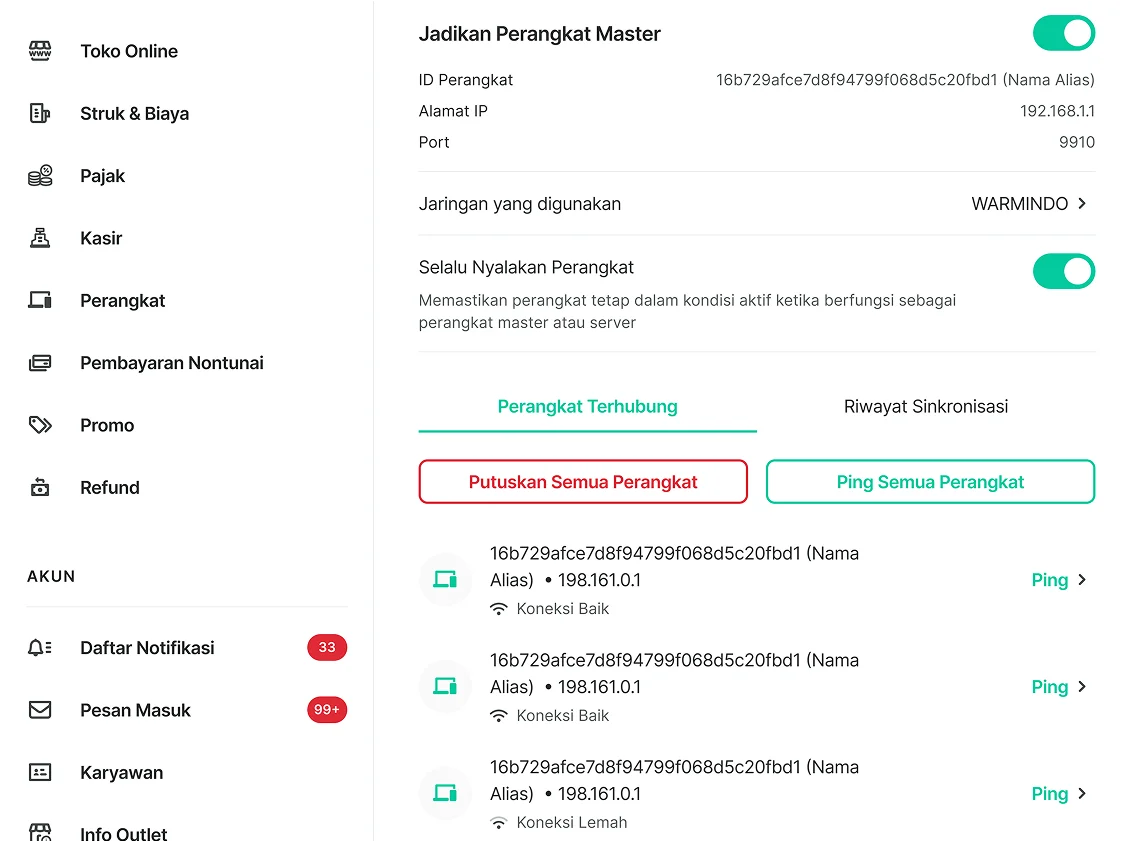Click the Toko Online store icon
The width and height of the screenshot is (1140, 841).
pyautogui.click(x=40, y=51)
